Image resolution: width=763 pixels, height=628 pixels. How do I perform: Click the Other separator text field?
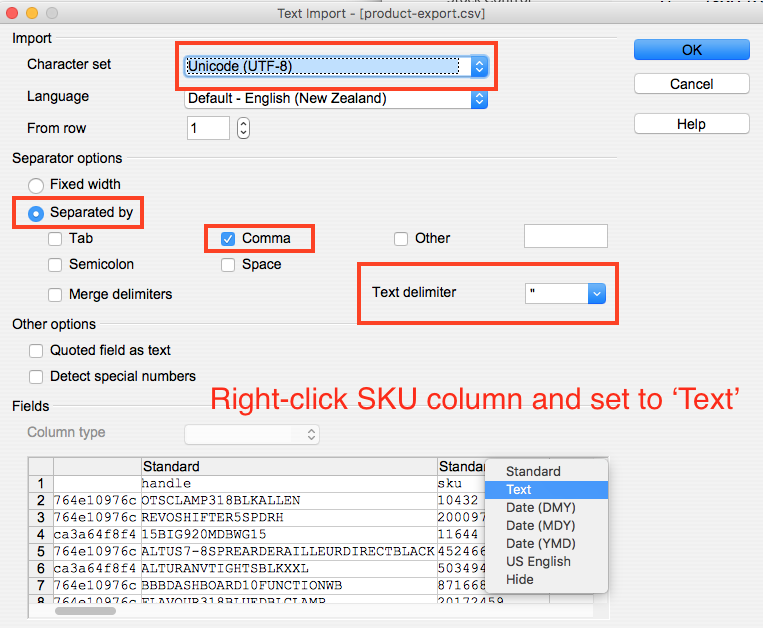(x=565, y=237)
